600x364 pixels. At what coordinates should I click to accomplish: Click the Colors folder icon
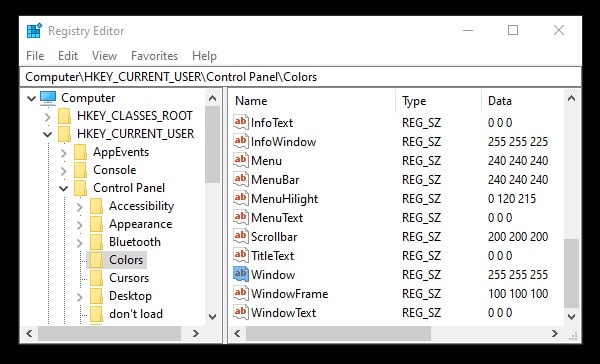pos(97,260)
